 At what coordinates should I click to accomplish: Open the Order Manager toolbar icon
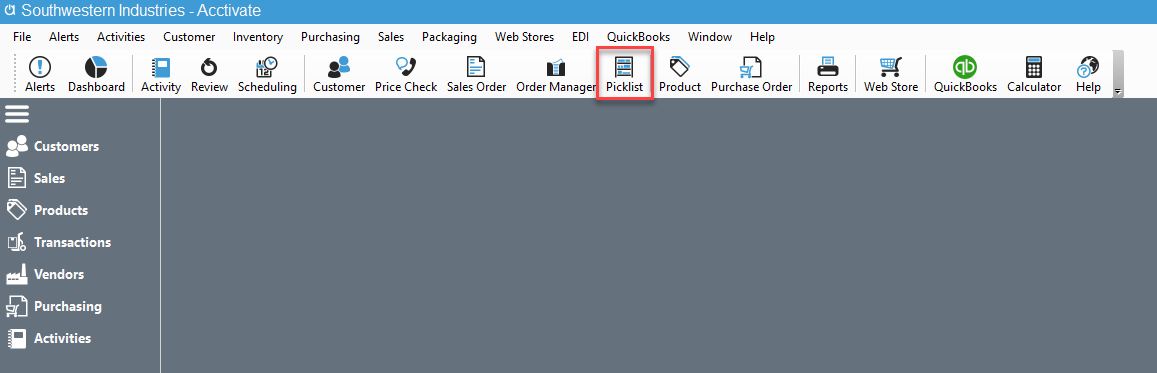coord(555,74)
